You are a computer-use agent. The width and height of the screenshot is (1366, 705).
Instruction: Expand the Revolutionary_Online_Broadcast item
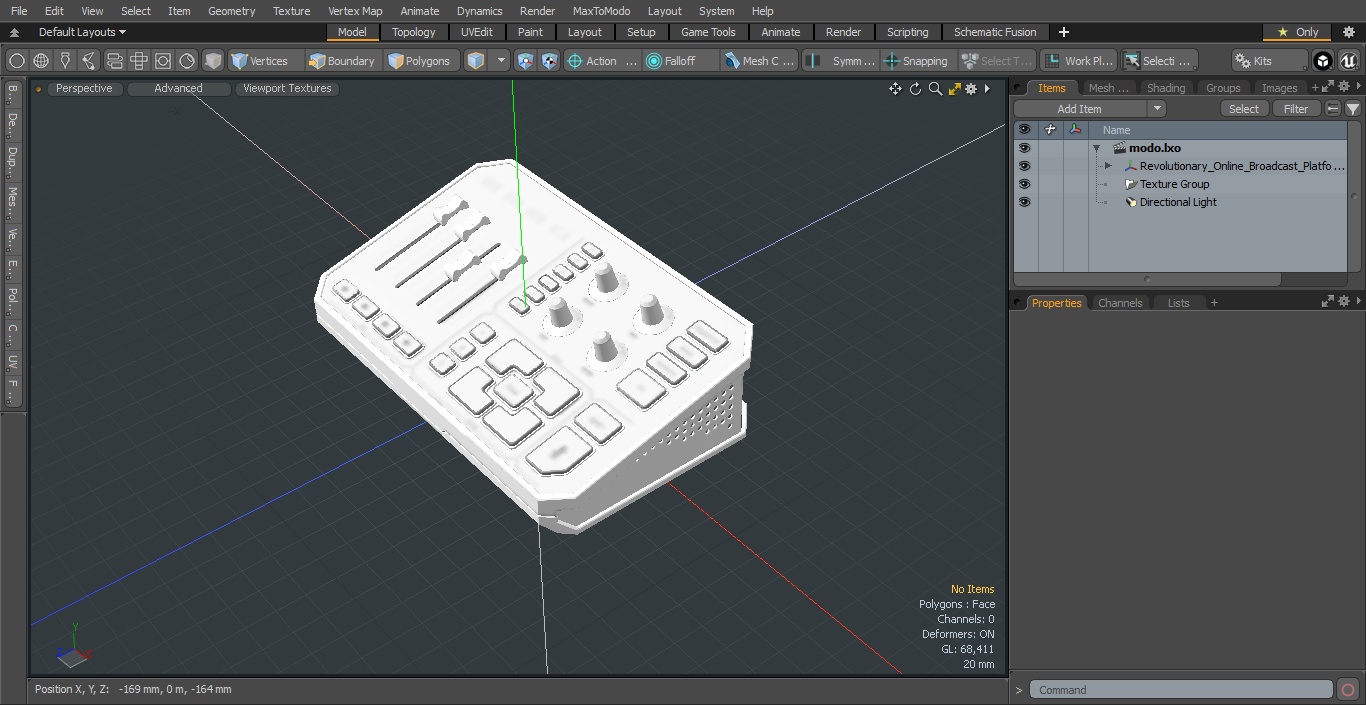1108,166
